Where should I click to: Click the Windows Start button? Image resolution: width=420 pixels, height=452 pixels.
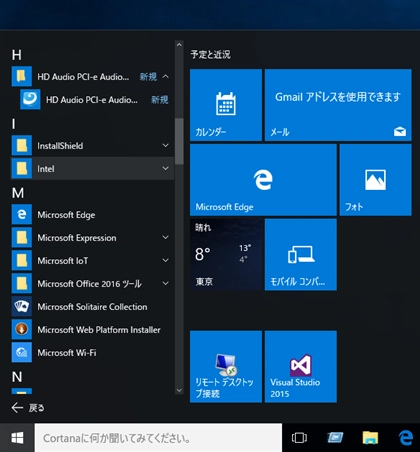click(17, 438)
